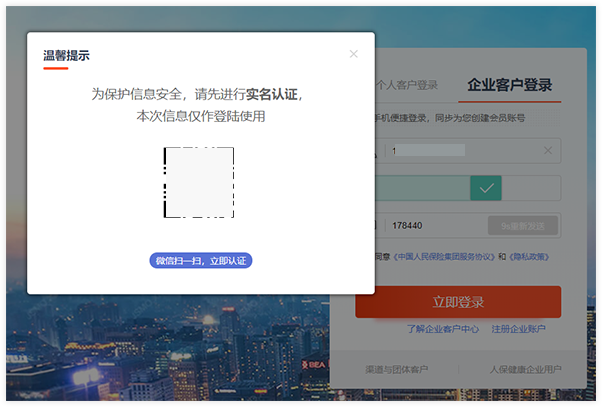Viewport: 602px width, 407px height.
Task: Select the 企业客户登录 tab
Action: [509, 85]
